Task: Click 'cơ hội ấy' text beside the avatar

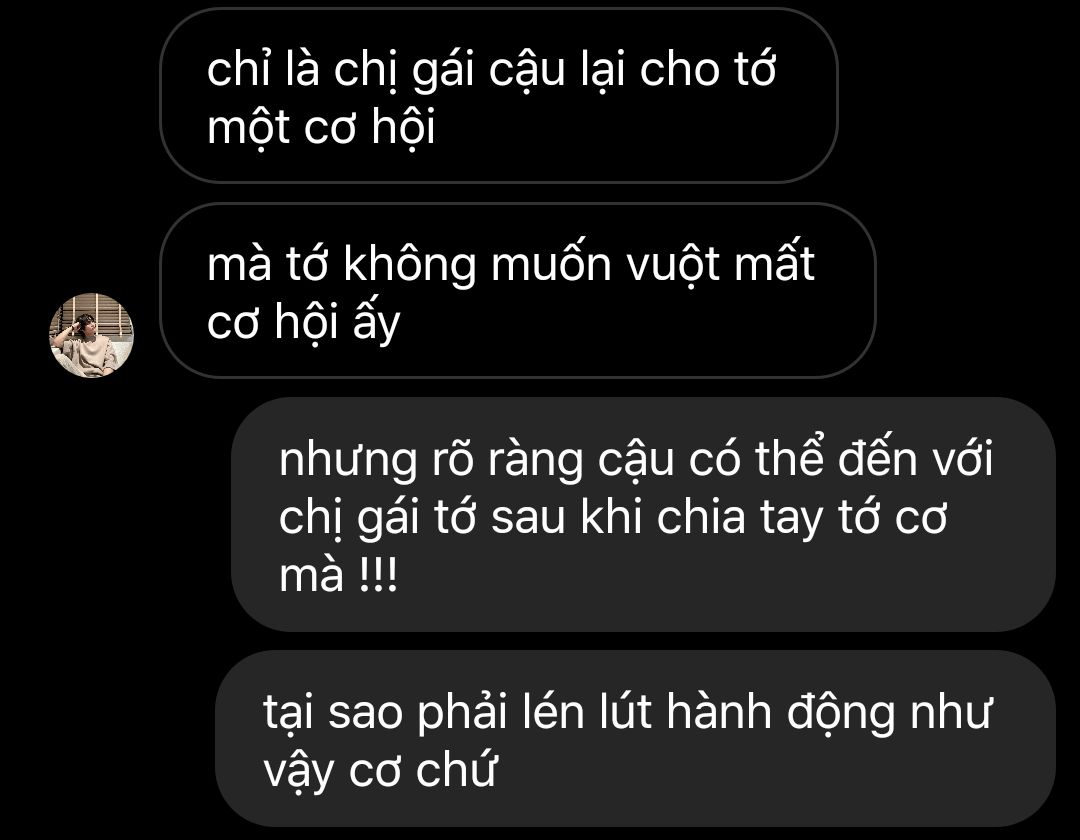Action: click(x=303, y=323)
